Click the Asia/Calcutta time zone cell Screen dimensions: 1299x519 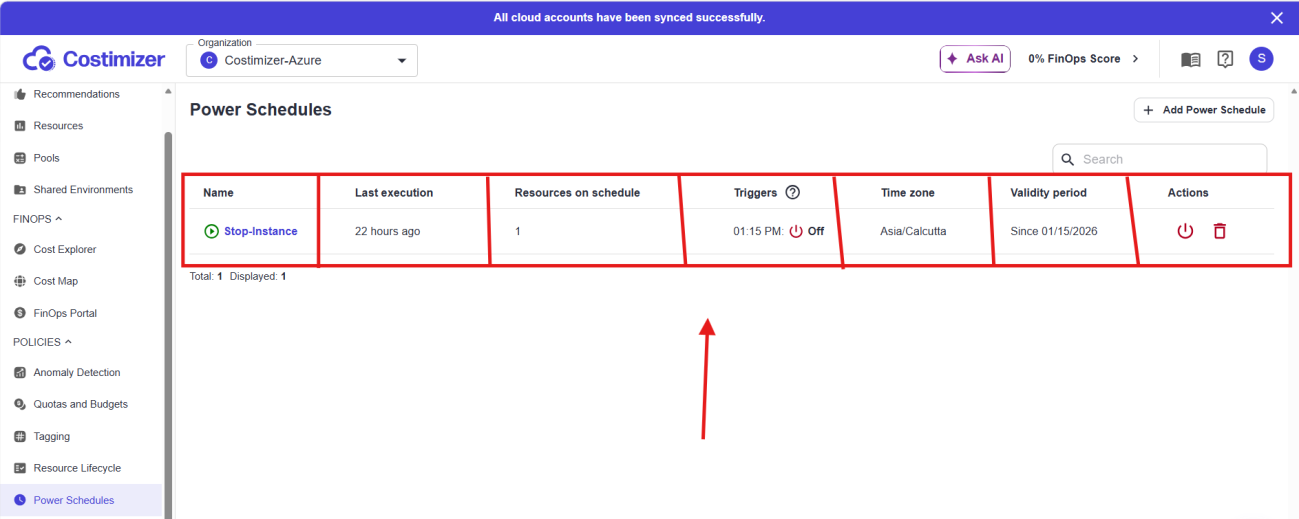(x=913, y=231)
